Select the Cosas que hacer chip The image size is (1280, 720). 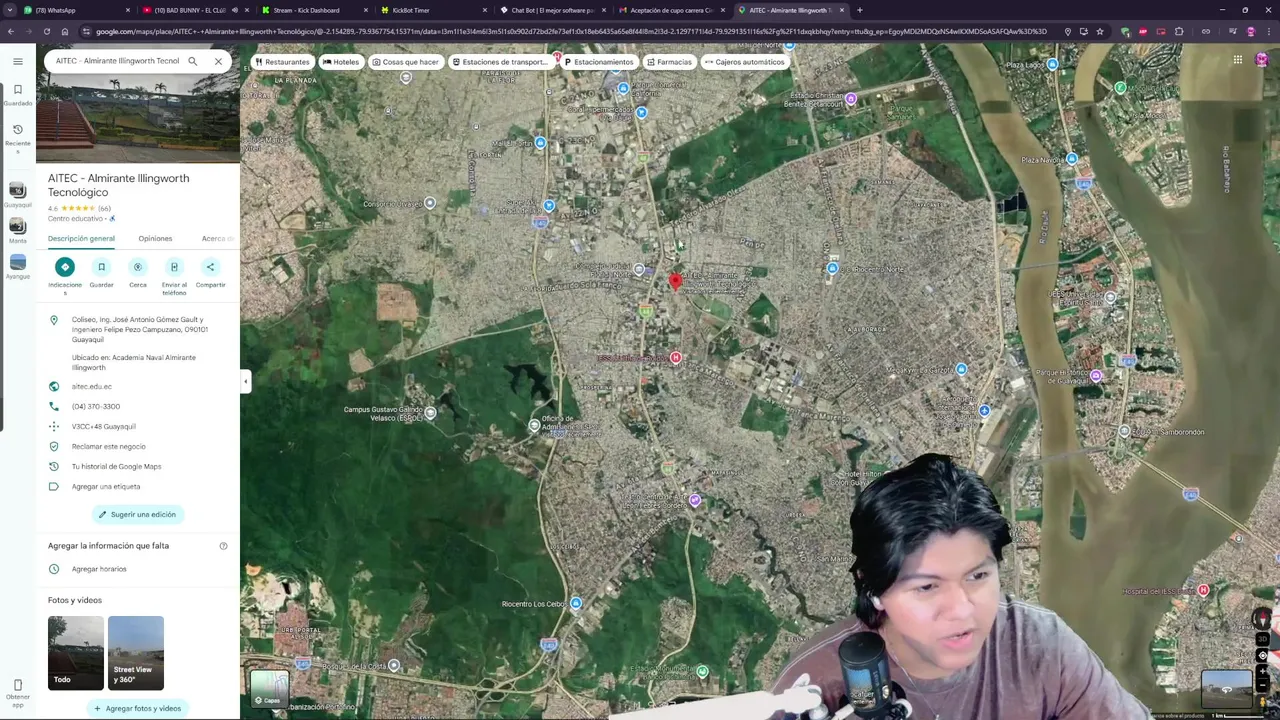click(405, 62)
